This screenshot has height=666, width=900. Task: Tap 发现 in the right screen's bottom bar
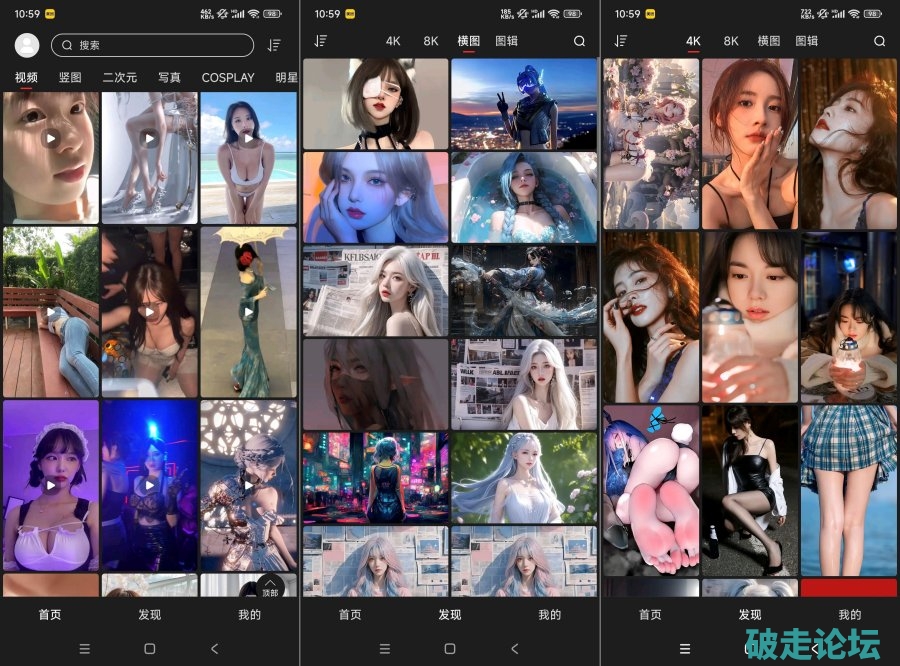click(x=749, y=615)
